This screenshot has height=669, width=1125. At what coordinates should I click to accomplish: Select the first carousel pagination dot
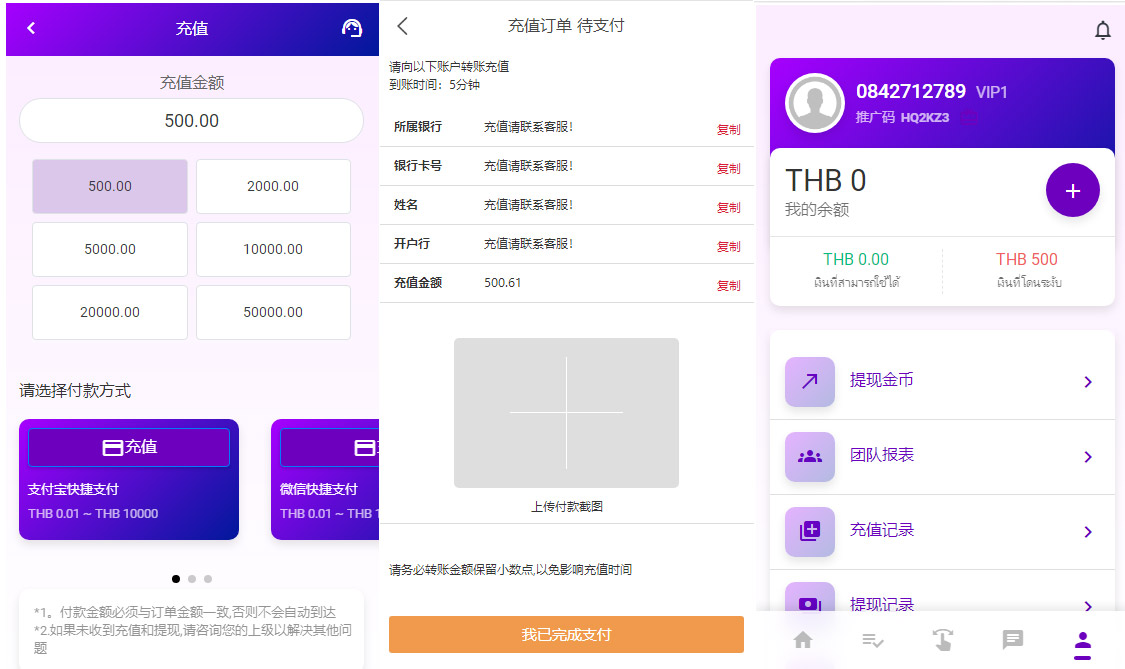click(176, 579)
